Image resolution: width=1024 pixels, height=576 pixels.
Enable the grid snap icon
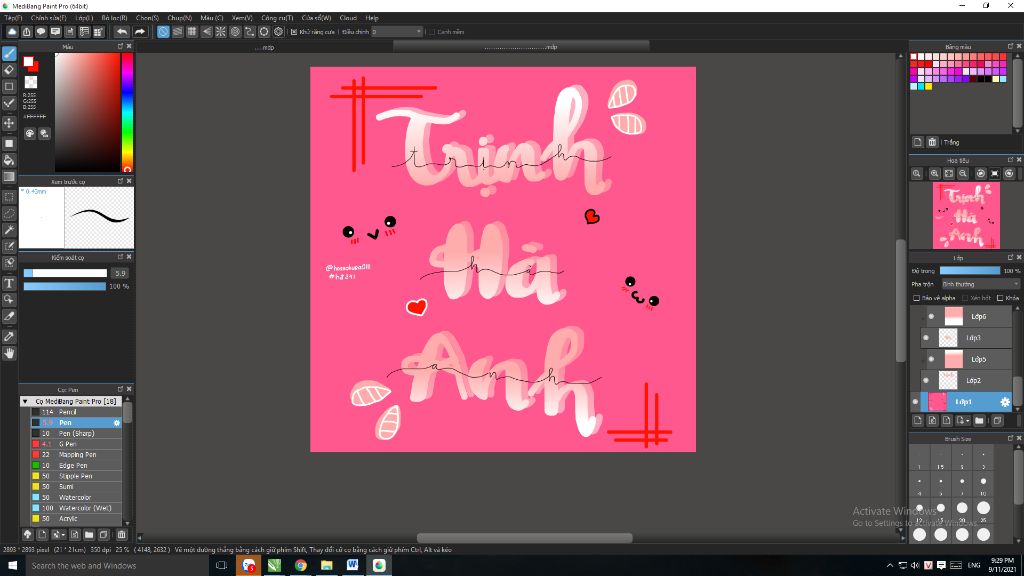pos(192,31)
